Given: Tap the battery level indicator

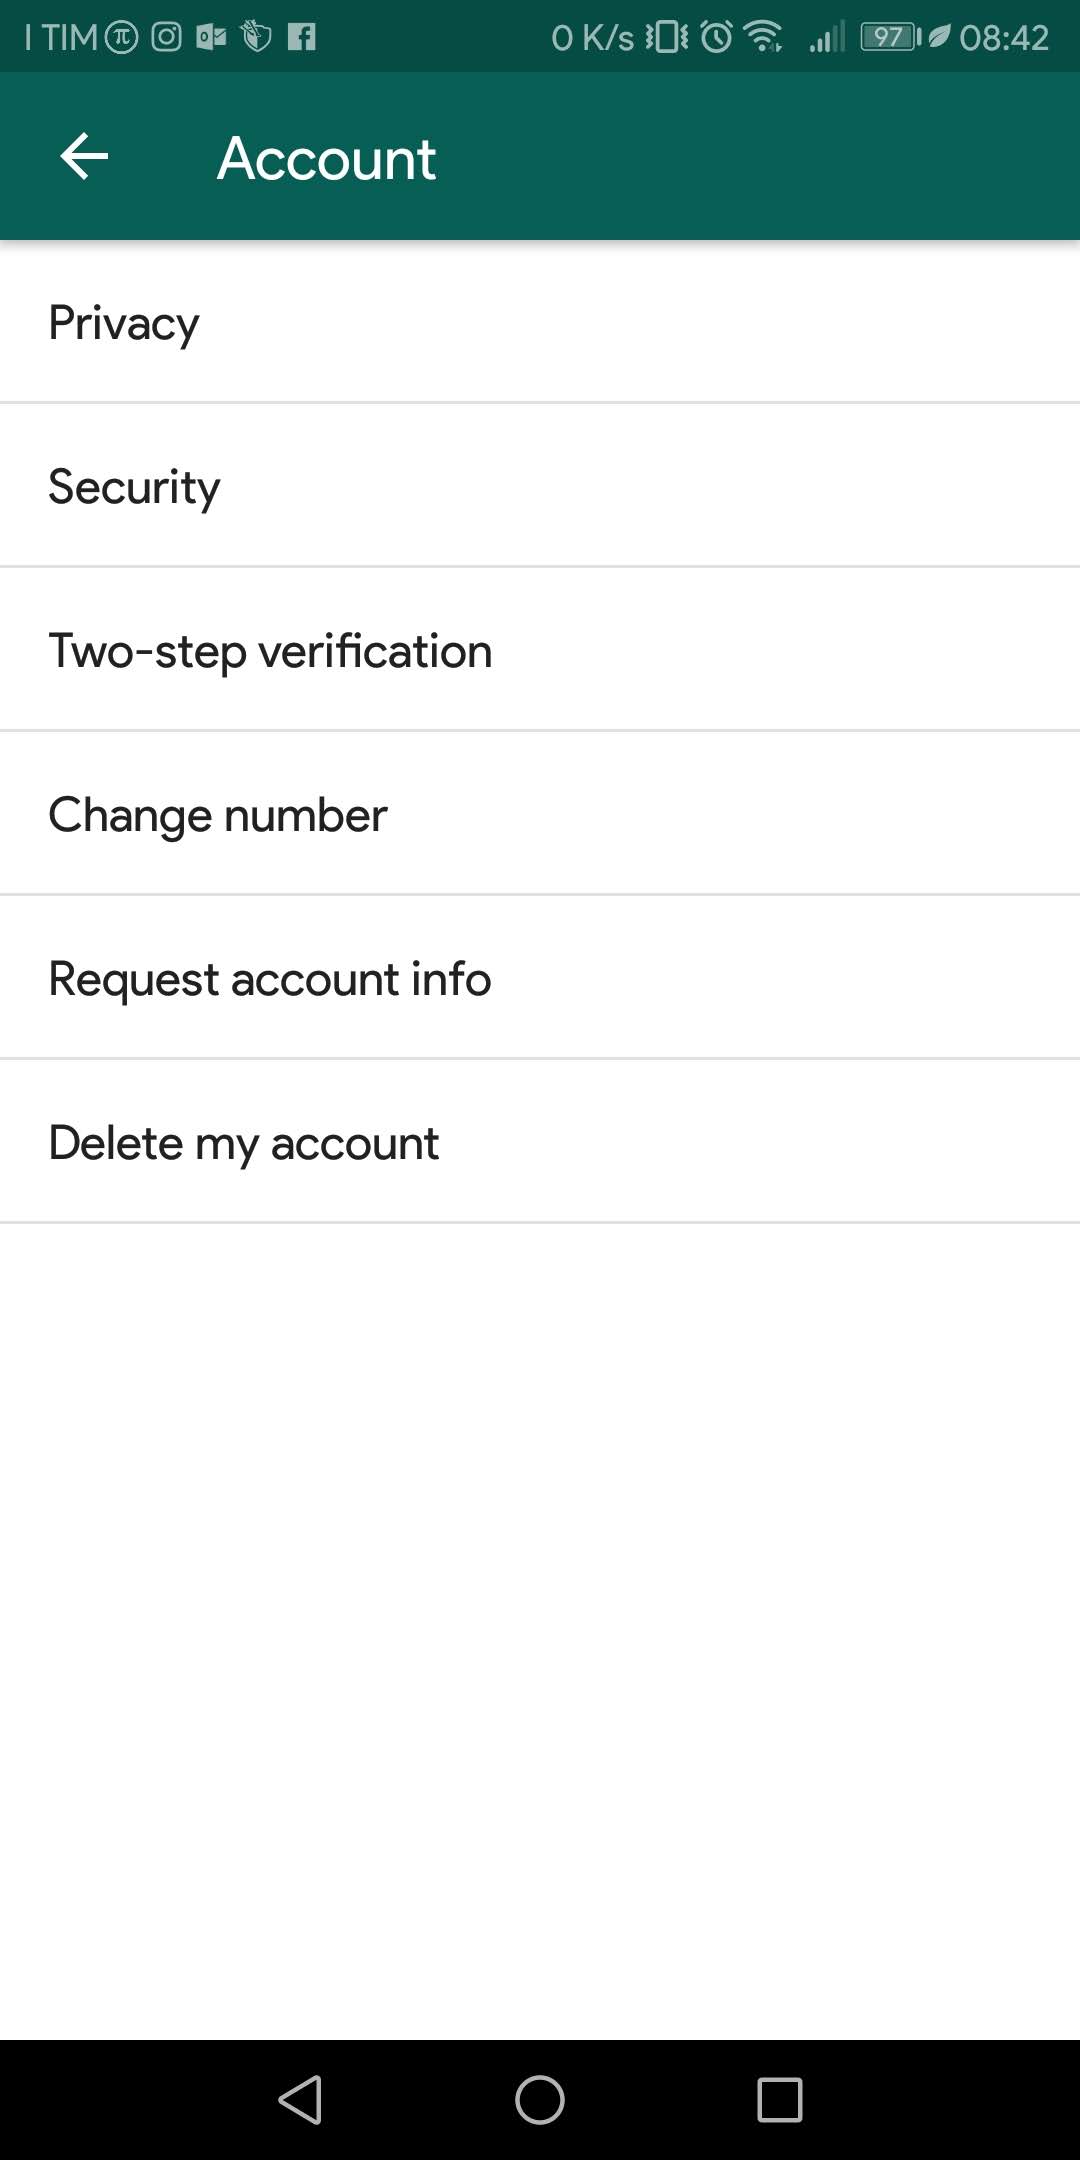Looking at the screenshot, I should pos(889,37).
